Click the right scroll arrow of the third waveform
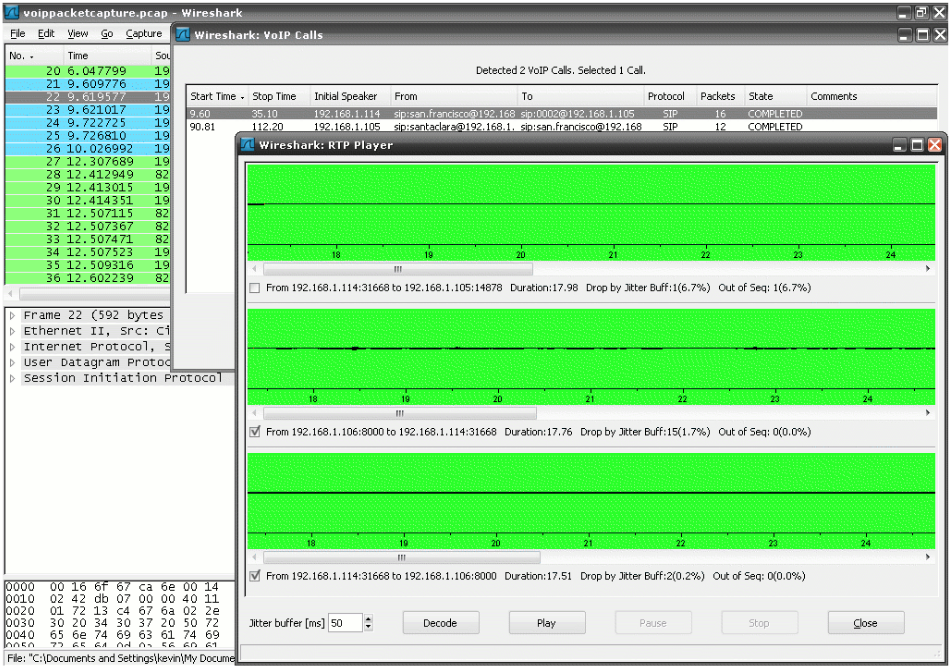 [x=928, y=557]
